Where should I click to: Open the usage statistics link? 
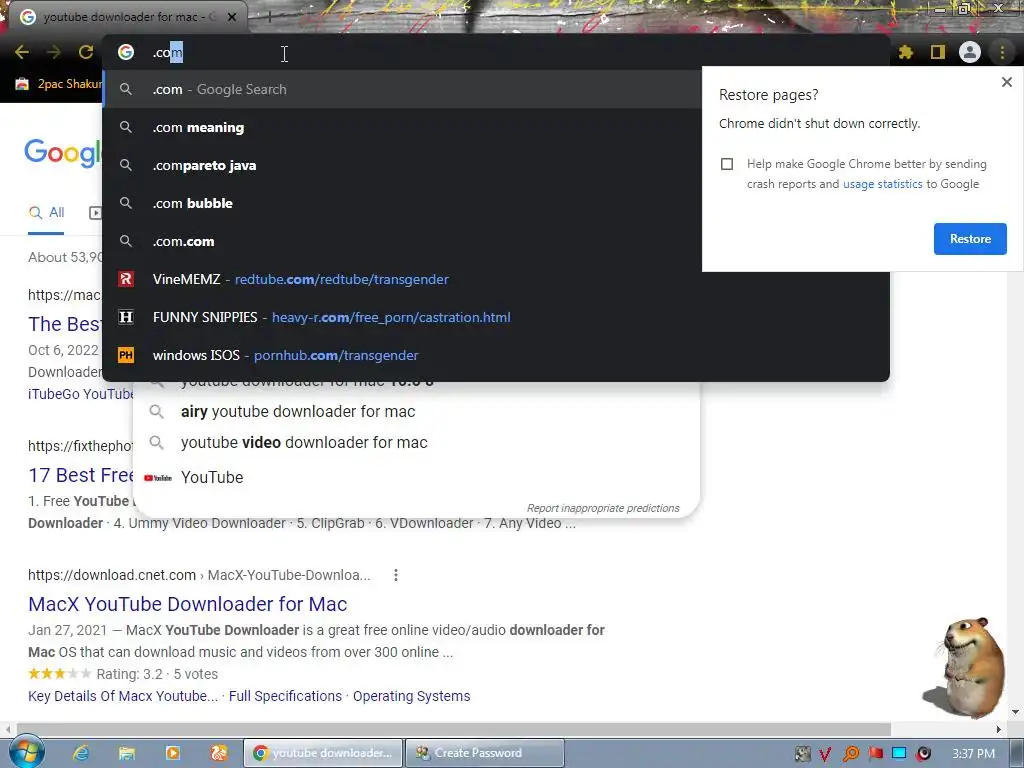[x=882, y=184]
